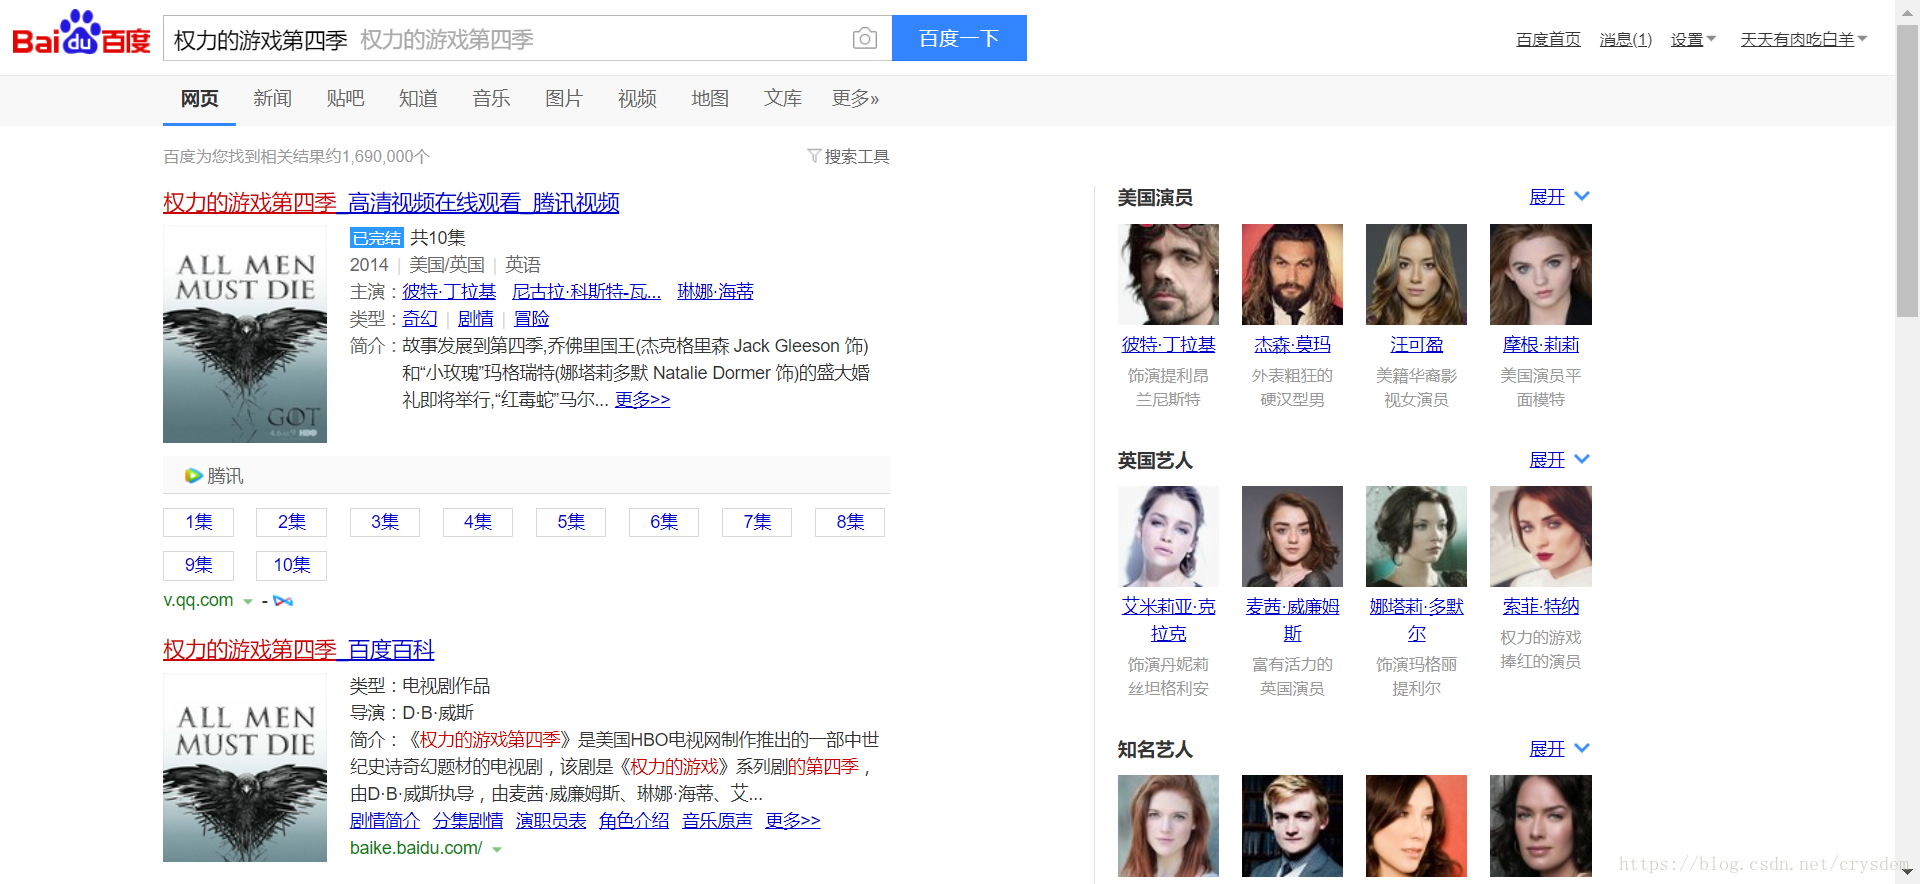
Task: Open Tencent video result title link
Action: (x=391, y=203)
